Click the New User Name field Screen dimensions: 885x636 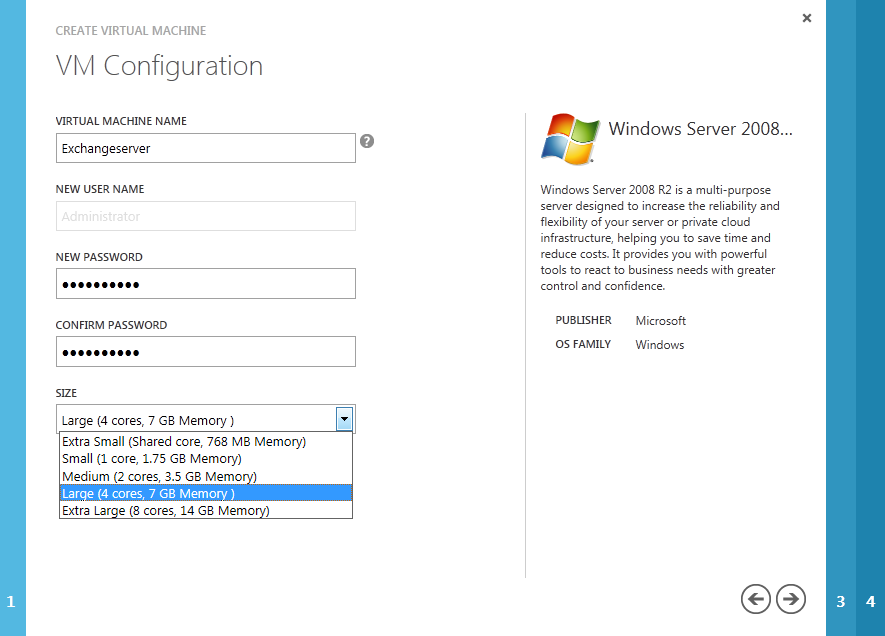(205, 216)
